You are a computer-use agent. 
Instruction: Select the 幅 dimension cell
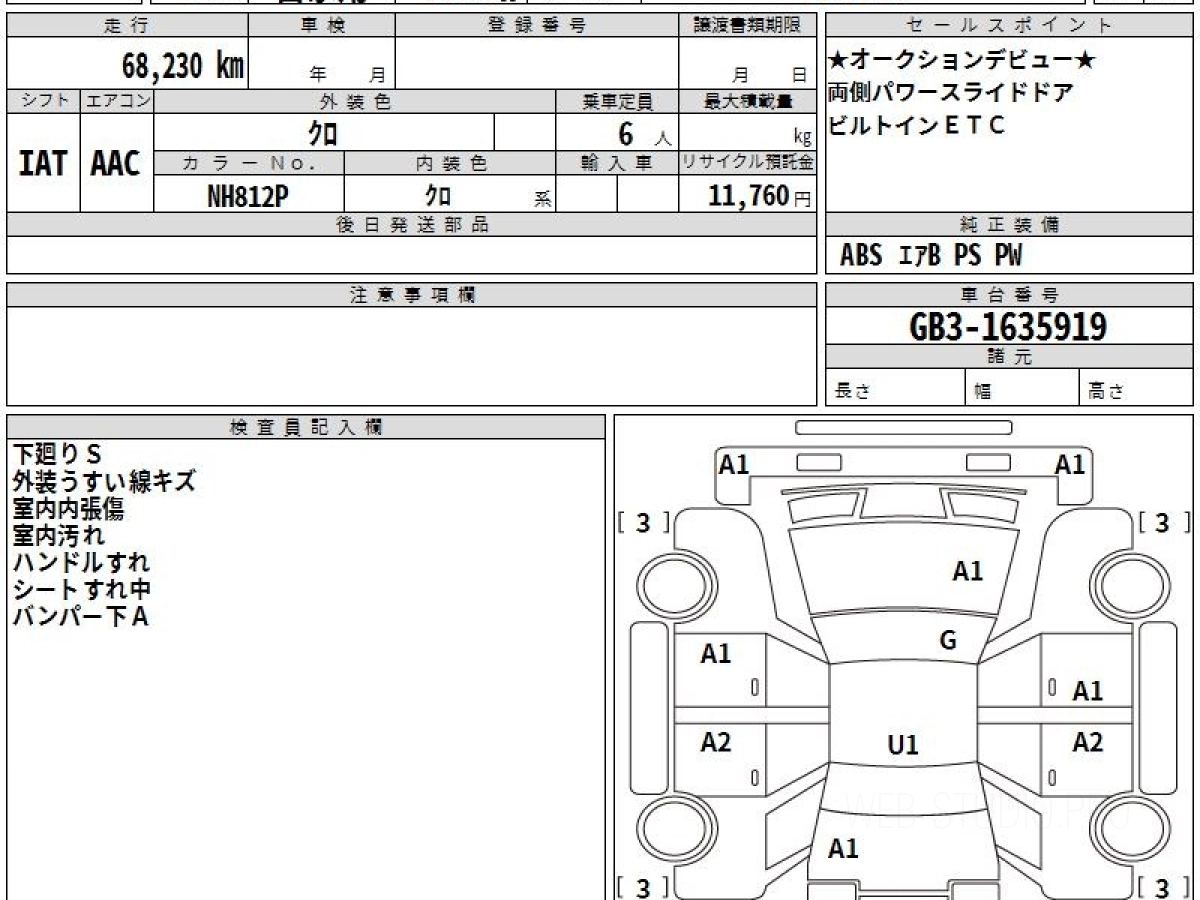[x=1022, y=388]
